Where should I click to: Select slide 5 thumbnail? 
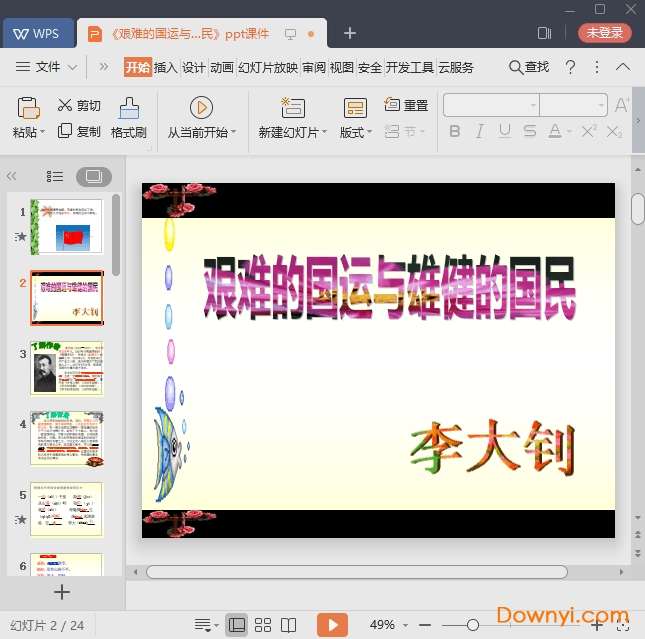pos(67,509)
